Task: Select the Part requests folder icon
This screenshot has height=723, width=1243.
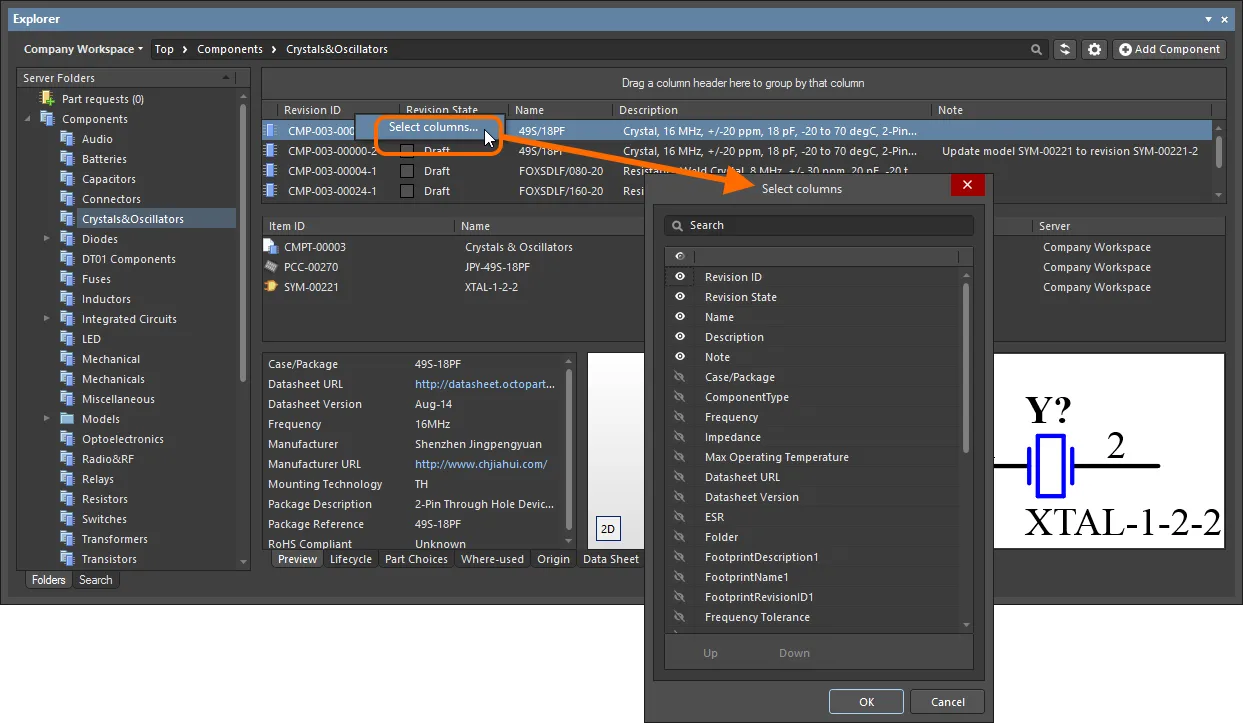Action: pos(47,98)
